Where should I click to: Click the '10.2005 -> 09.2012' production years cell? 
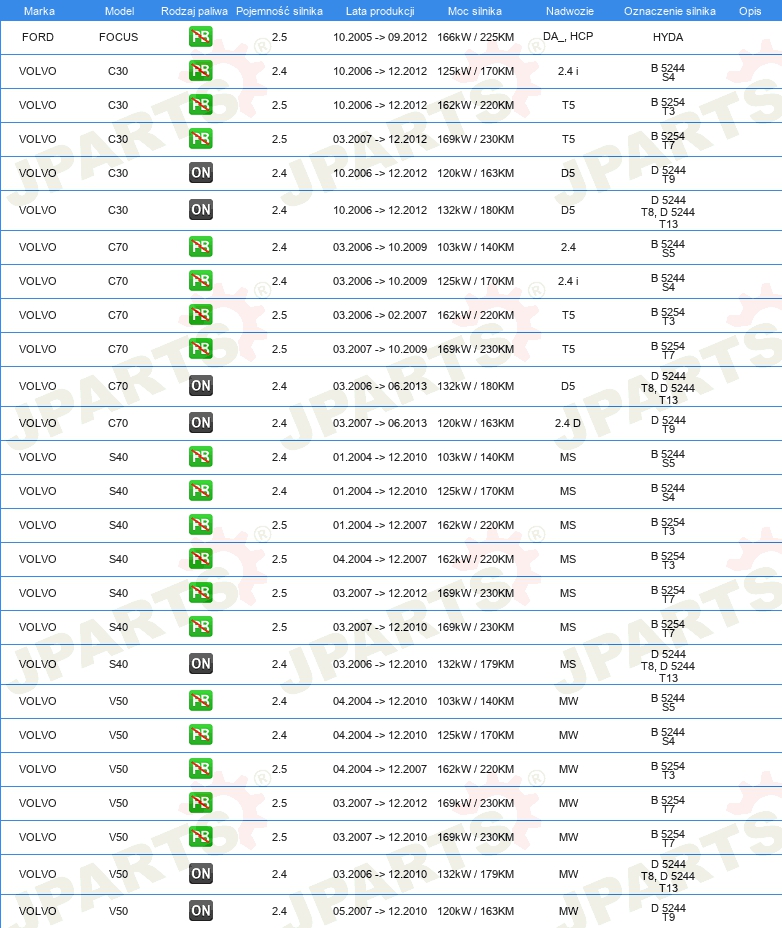click(x=380, y=37)
